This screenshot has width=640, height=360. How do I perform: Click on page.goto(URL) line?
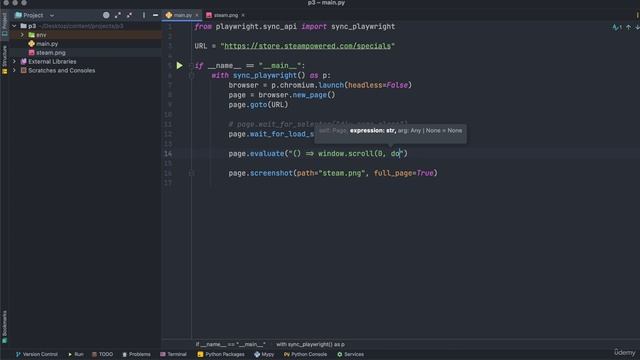258,105
